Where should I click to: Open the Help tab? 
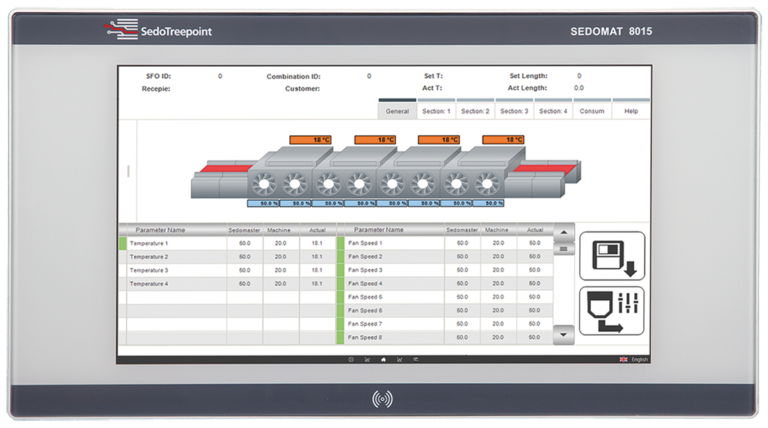point(631,111)
